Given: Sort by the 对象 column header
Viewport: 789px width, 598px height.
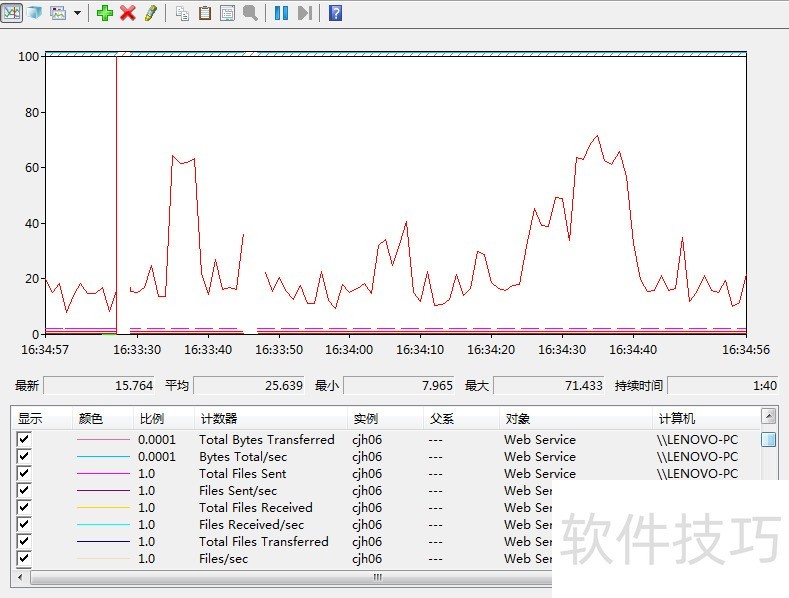Looking at the screenshot, I should tap(576, 418).
